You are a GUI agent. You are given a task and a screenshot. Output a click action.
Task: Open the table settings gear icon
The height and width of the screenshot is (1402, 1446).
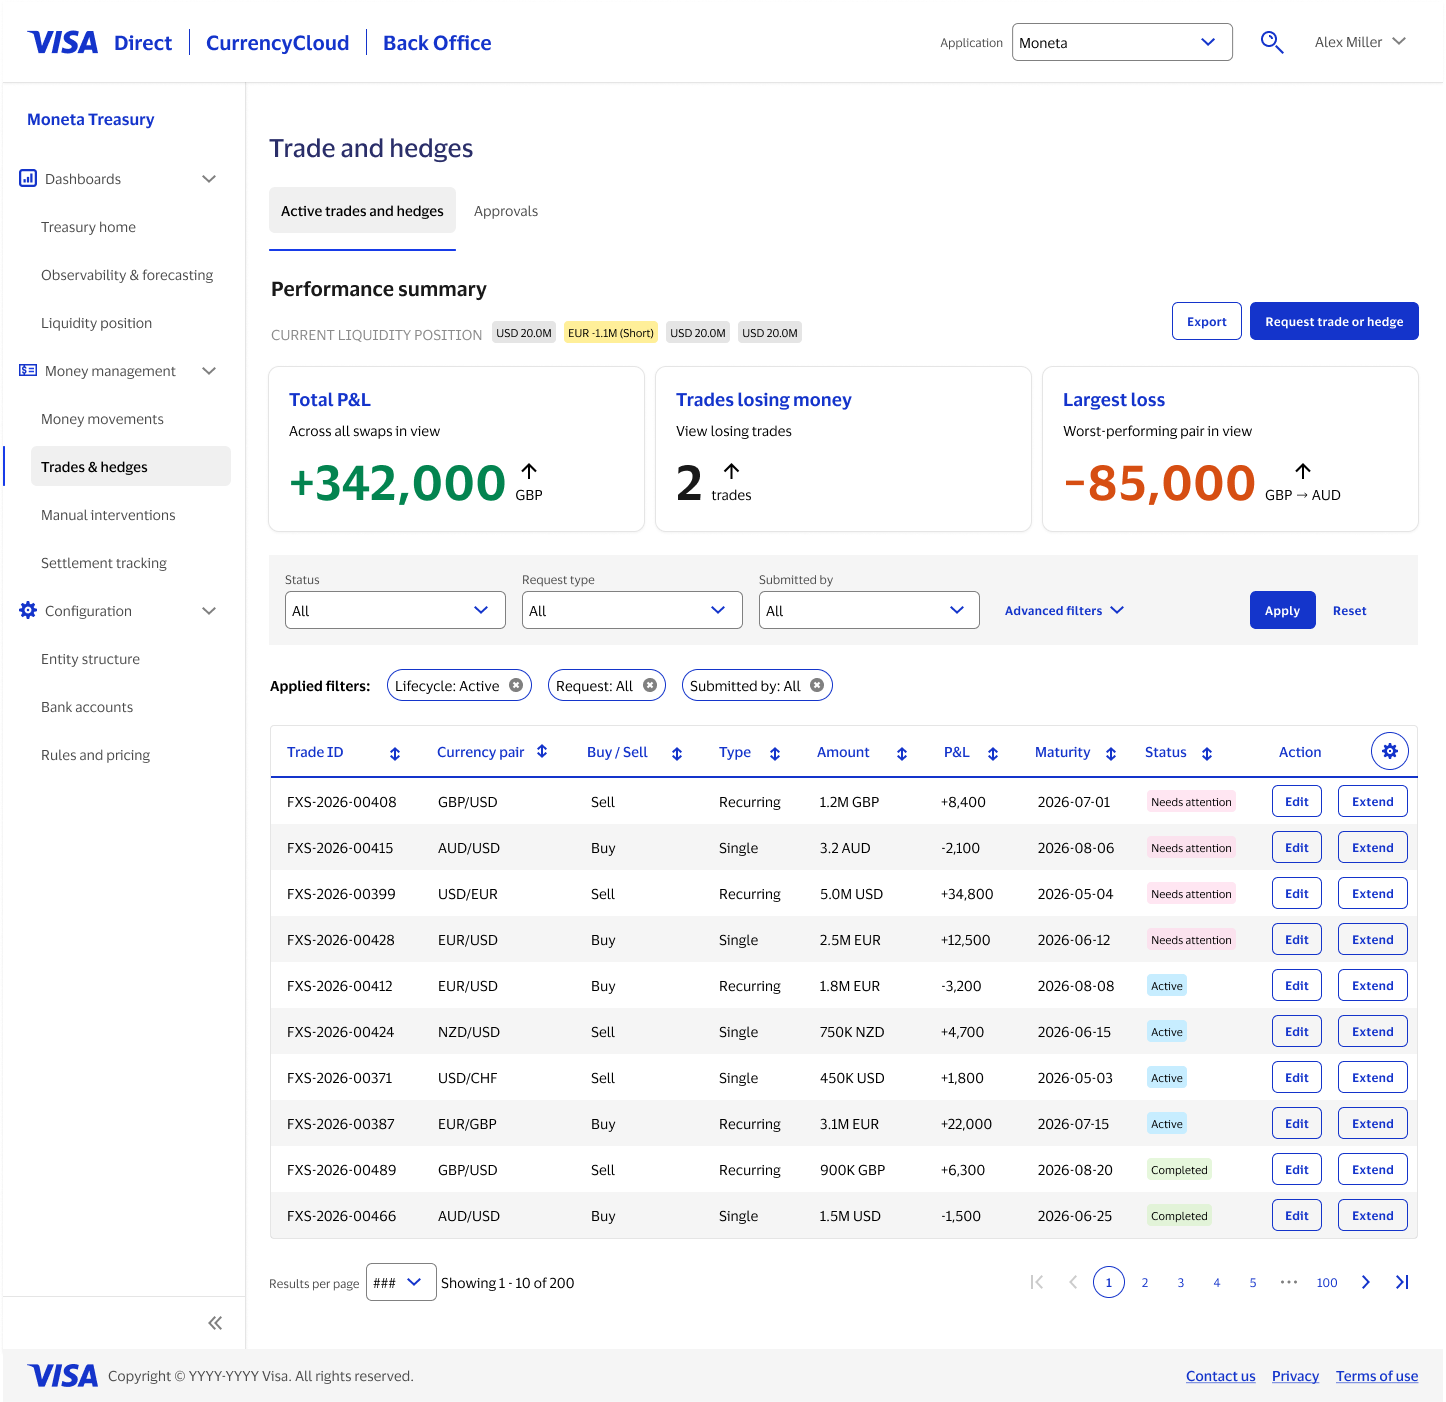[1390, 751]
